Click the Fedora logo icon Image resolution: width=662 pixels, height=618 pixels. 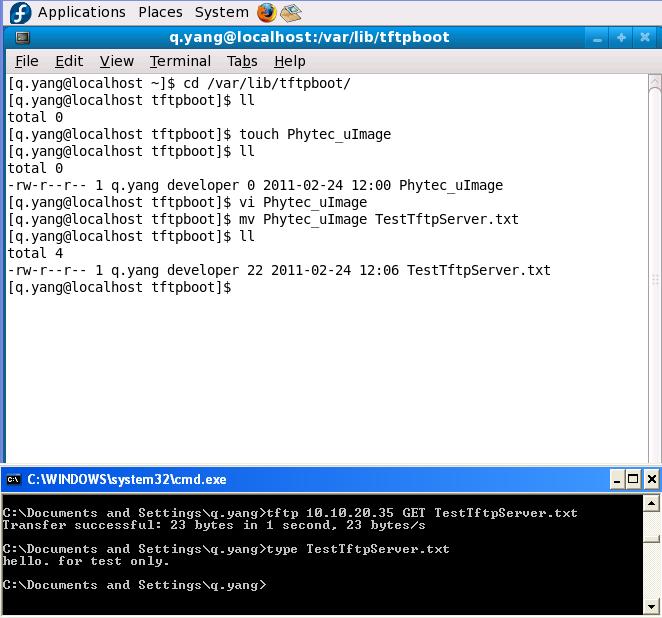point(20,13)
